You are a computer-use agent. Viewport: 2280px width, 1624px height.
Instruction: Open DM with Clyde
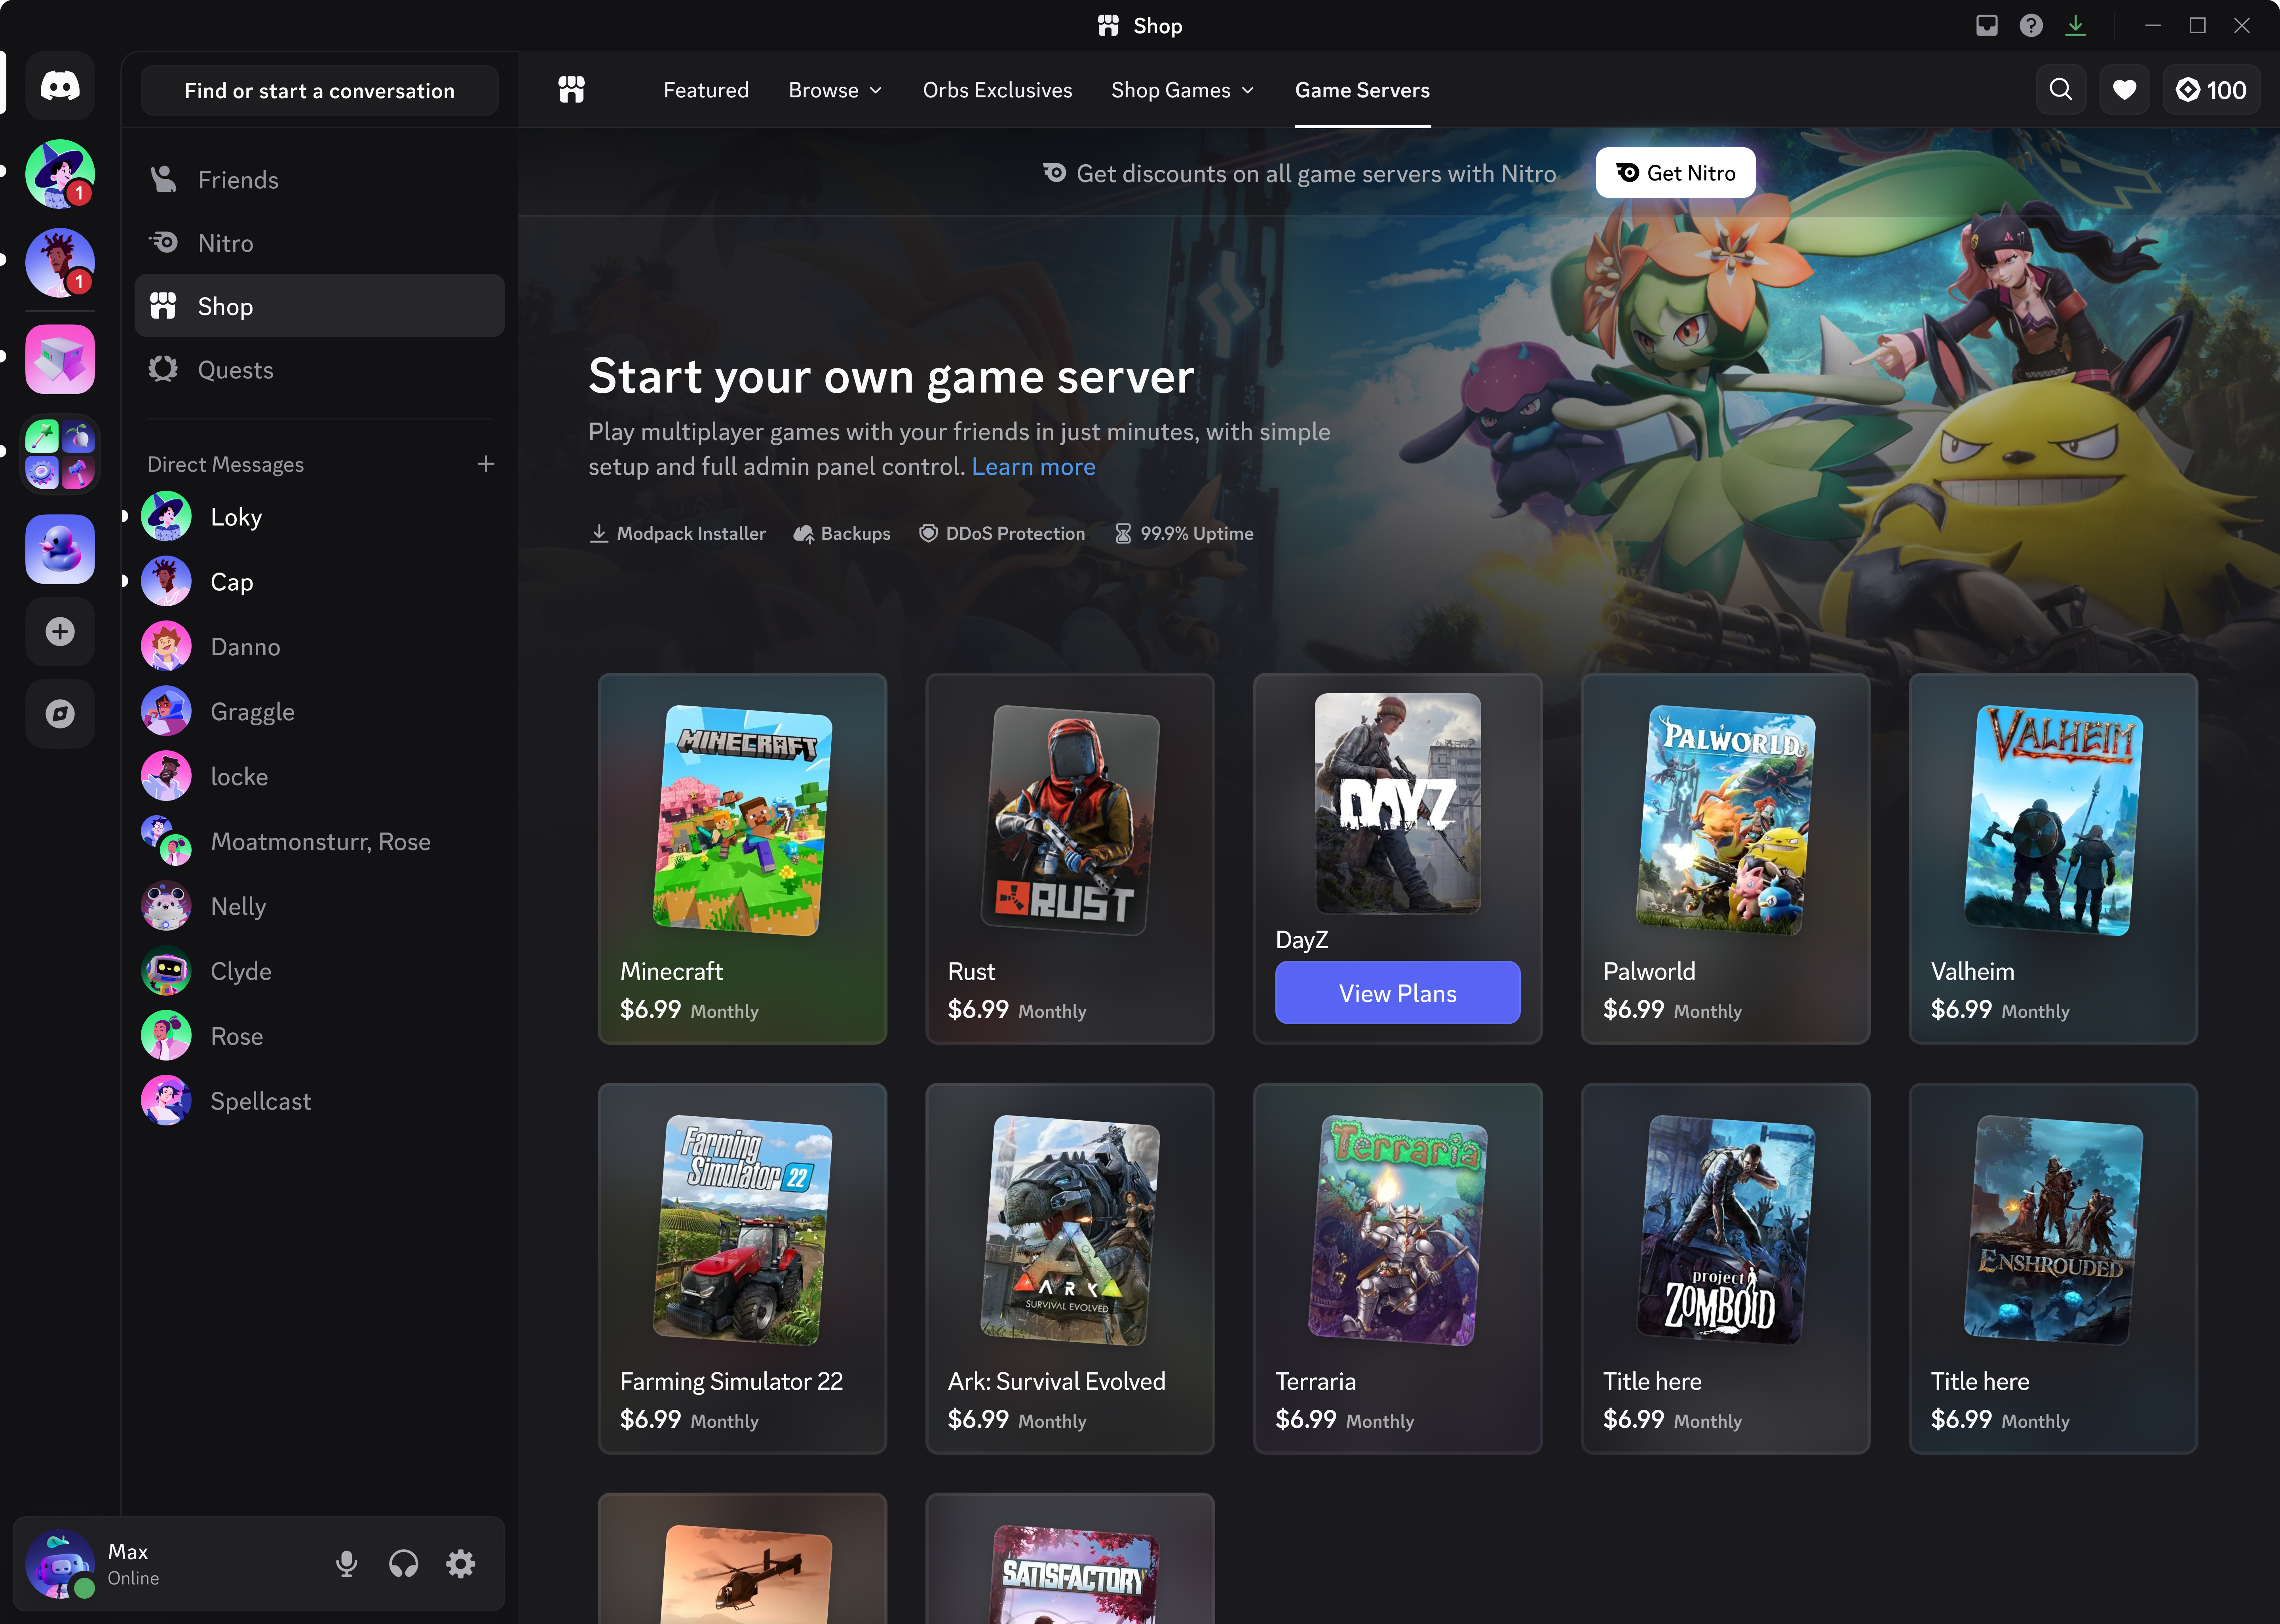320,972
